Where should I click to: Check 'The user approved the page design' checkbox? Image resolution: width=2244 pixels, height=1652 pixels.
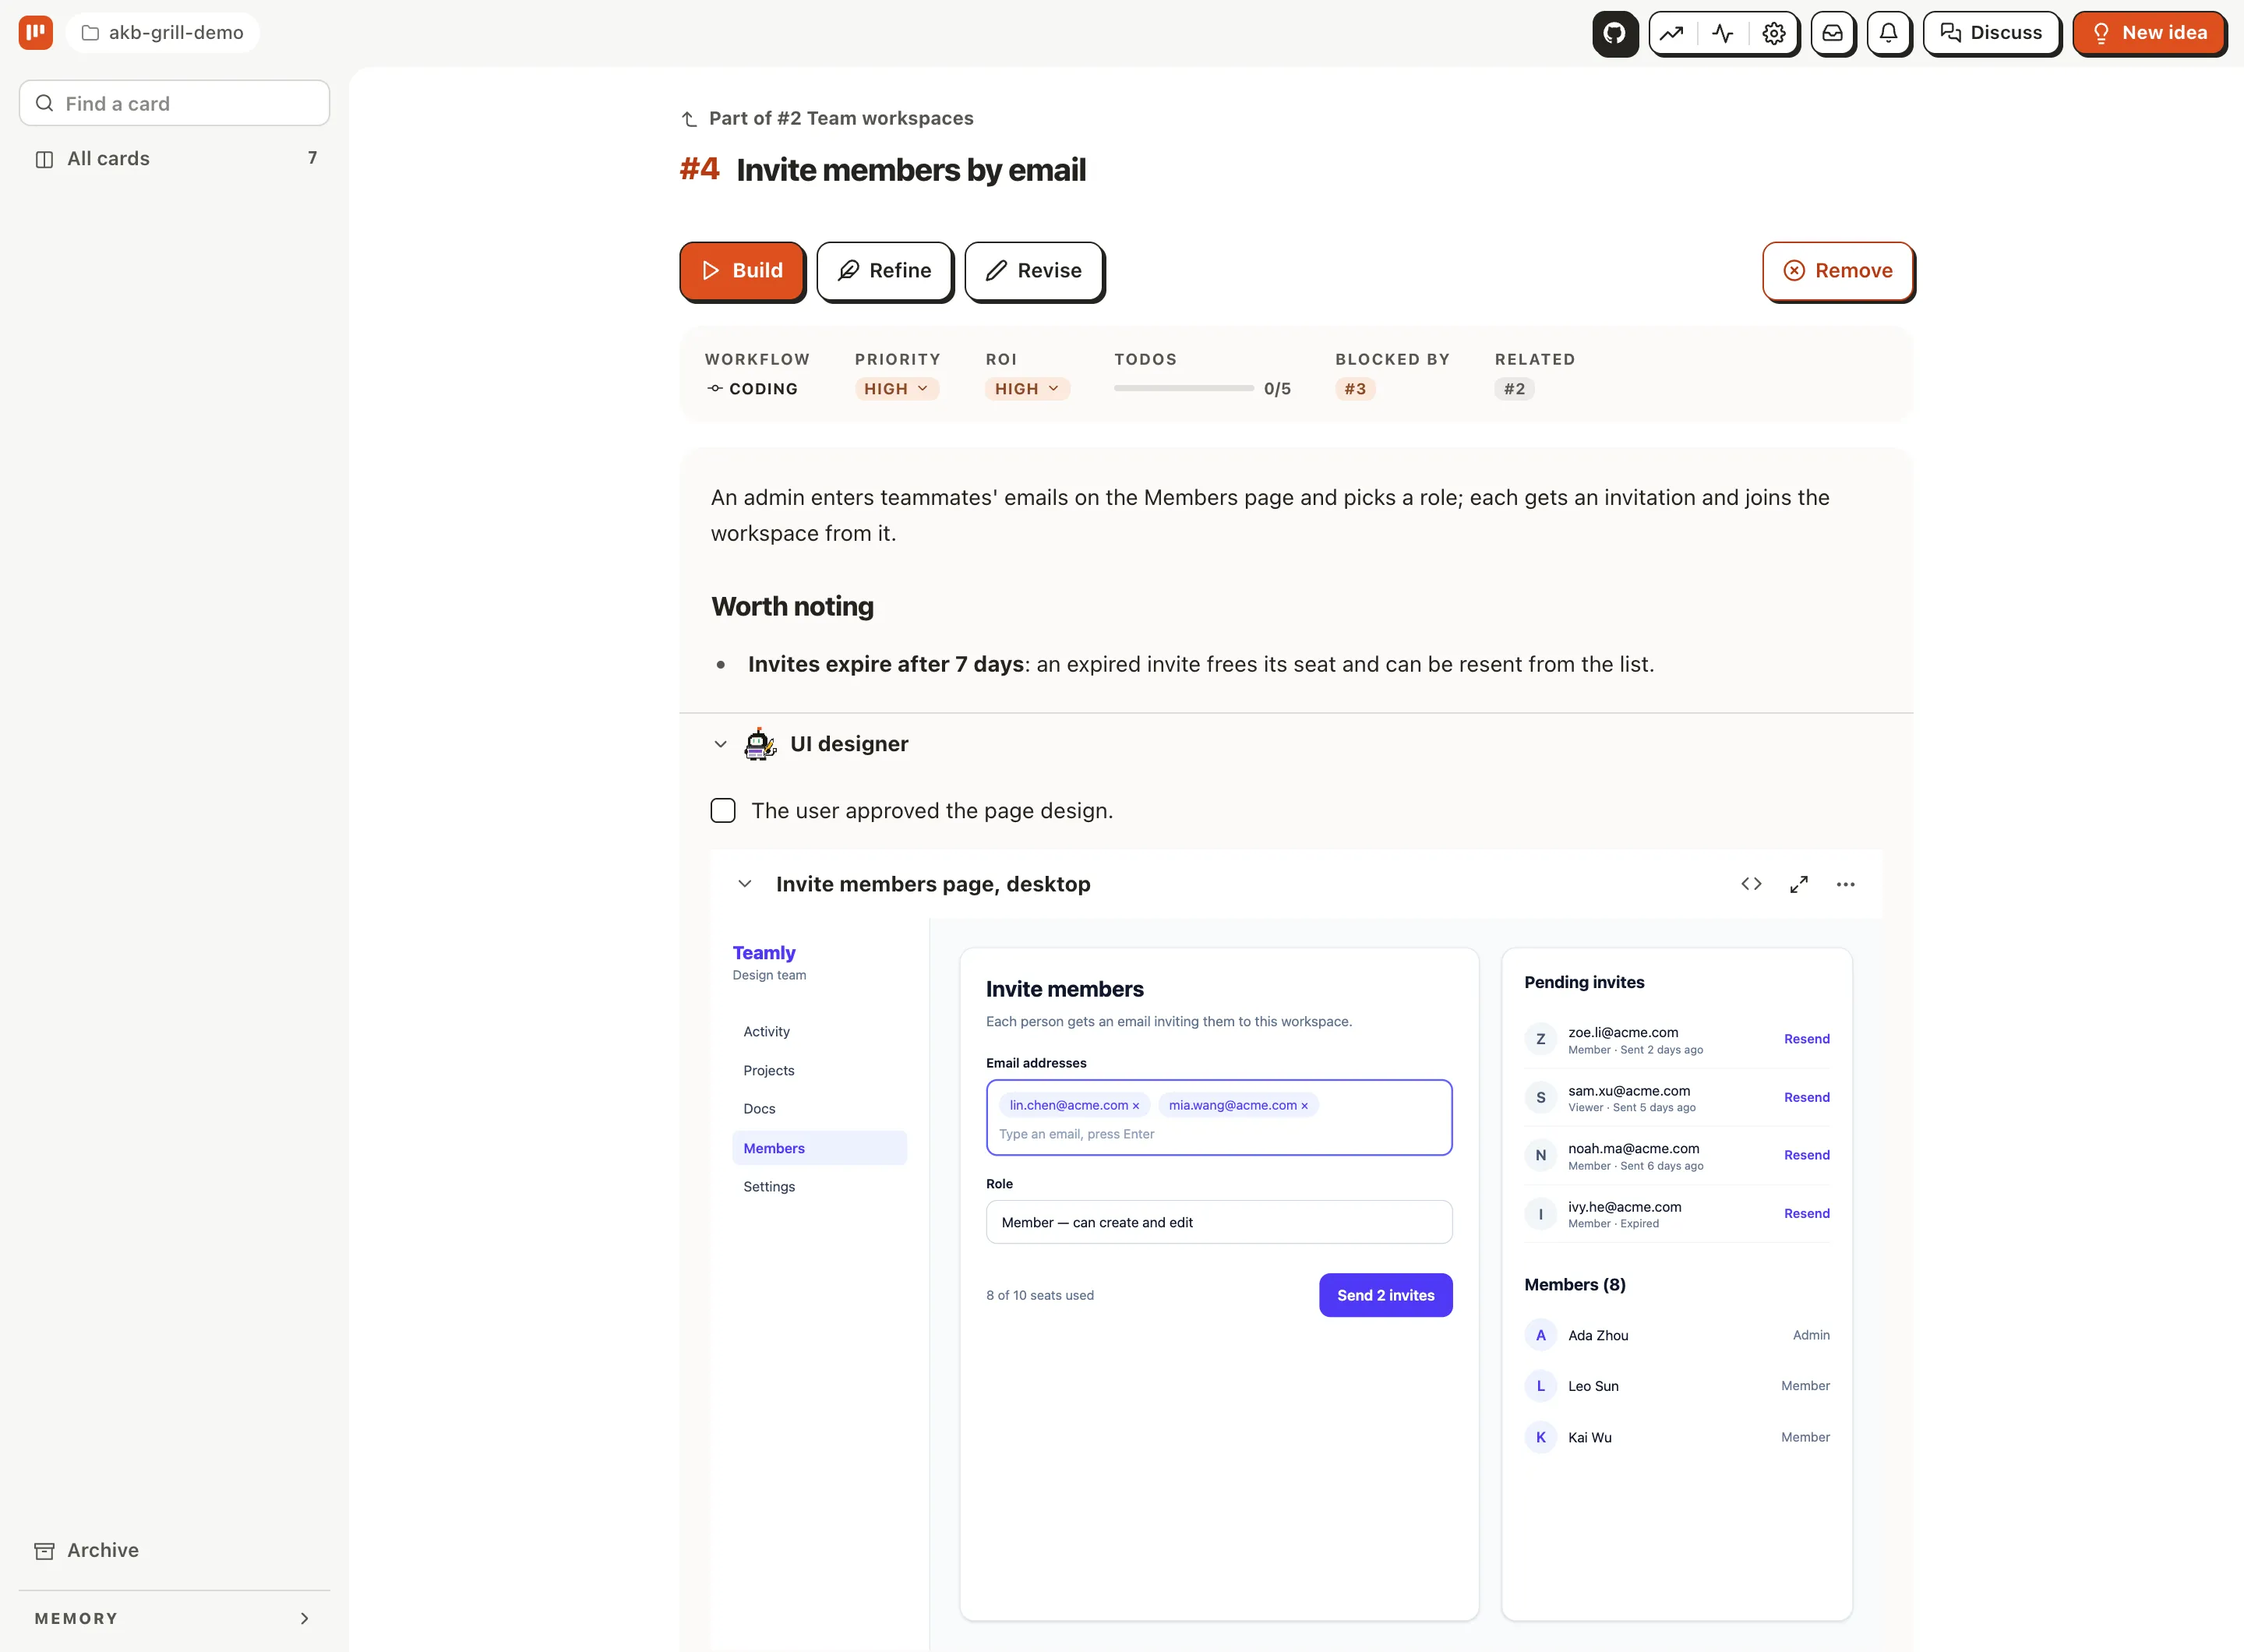pos(723,810)
